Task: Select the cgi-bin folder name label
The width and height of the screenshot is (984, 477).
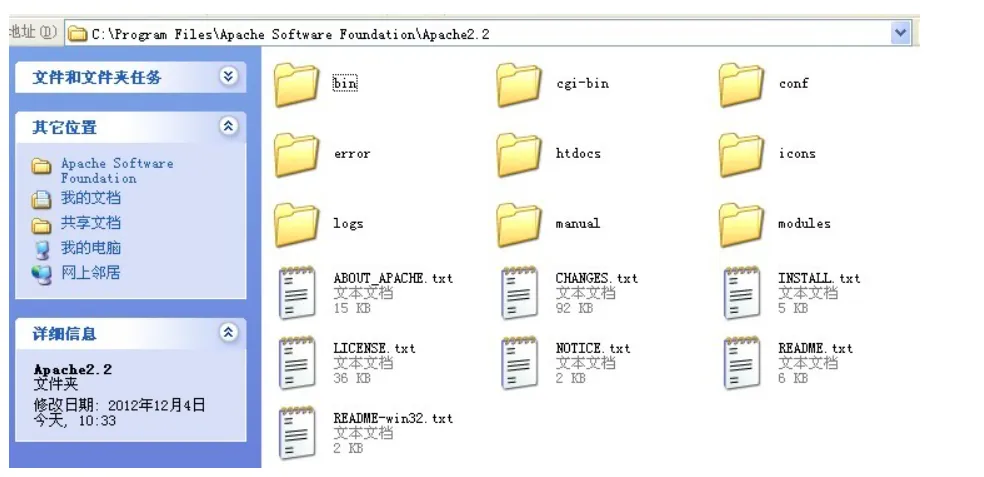Action: pyautogui.click(x=582, y=83)
